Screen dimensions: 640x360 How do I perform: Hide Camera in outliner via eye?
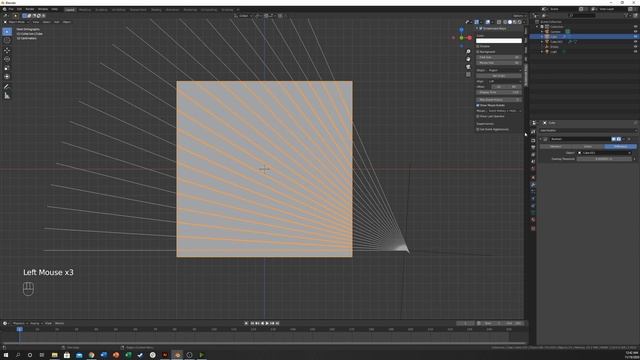[x=636, y=31]
